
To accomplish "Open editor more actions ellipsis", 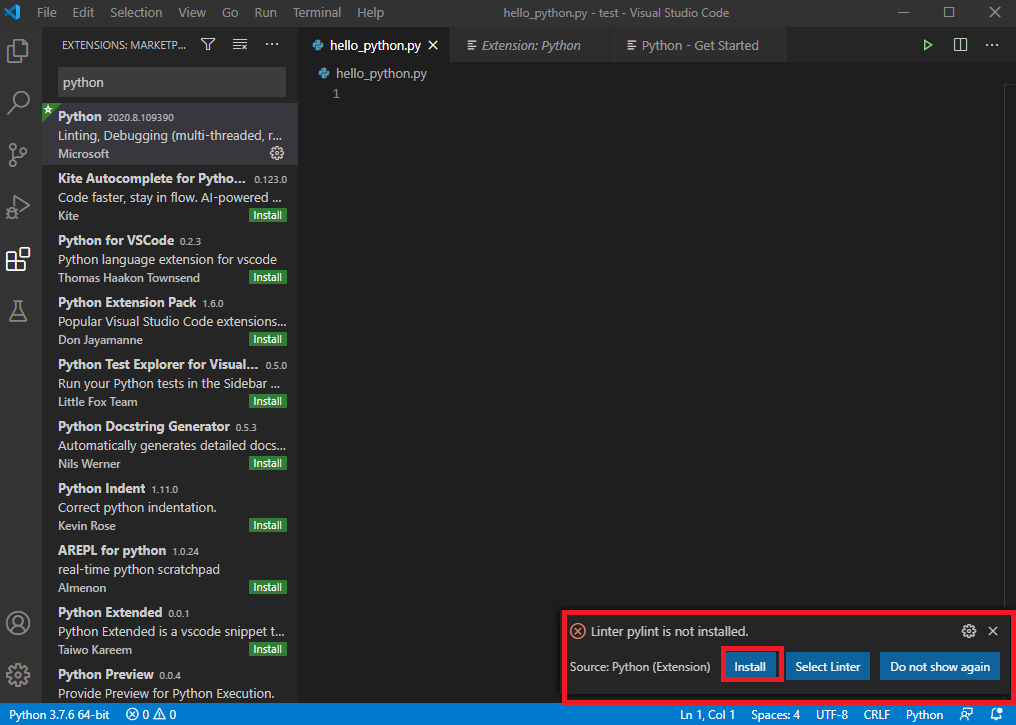I will pos(992,45).
